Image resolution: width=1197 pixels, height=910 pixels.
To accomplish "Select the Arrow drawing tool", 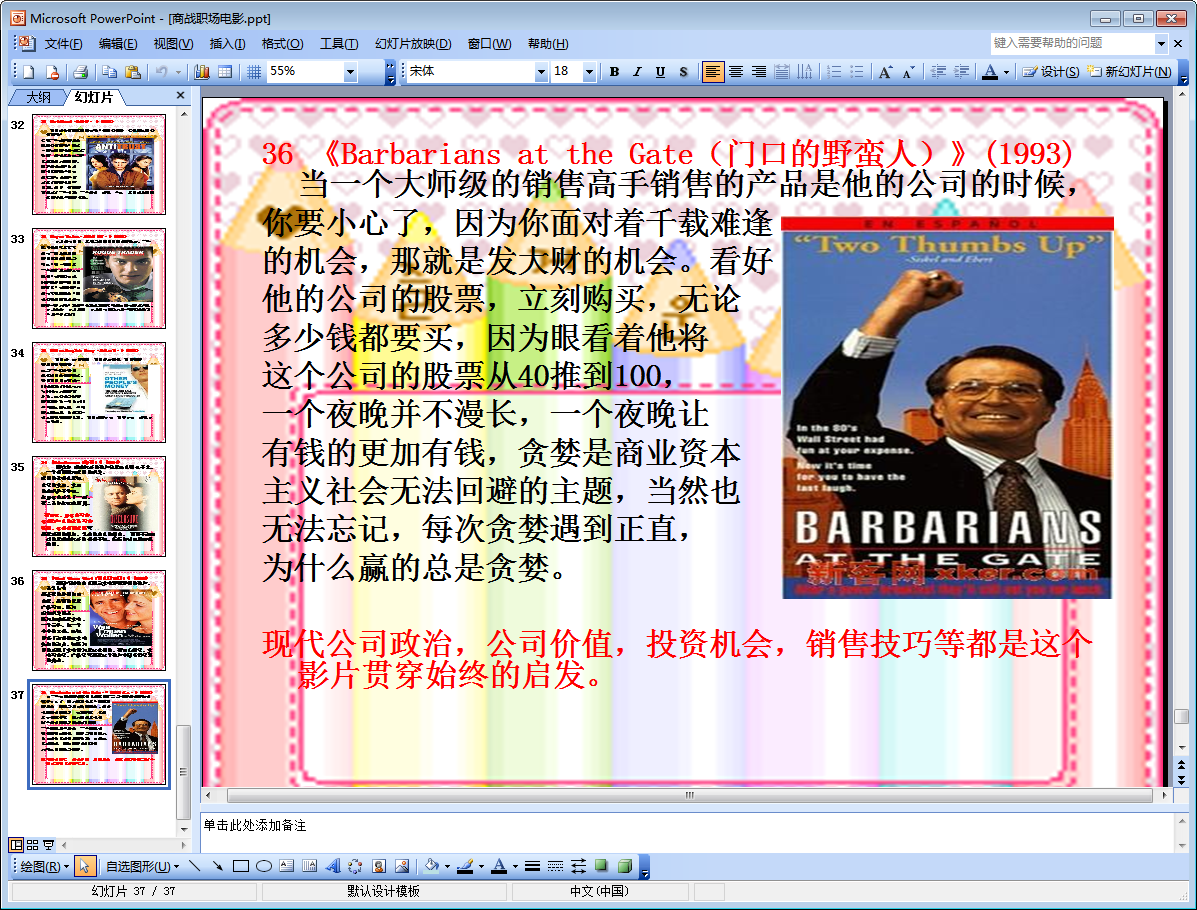I will [218, 866].
